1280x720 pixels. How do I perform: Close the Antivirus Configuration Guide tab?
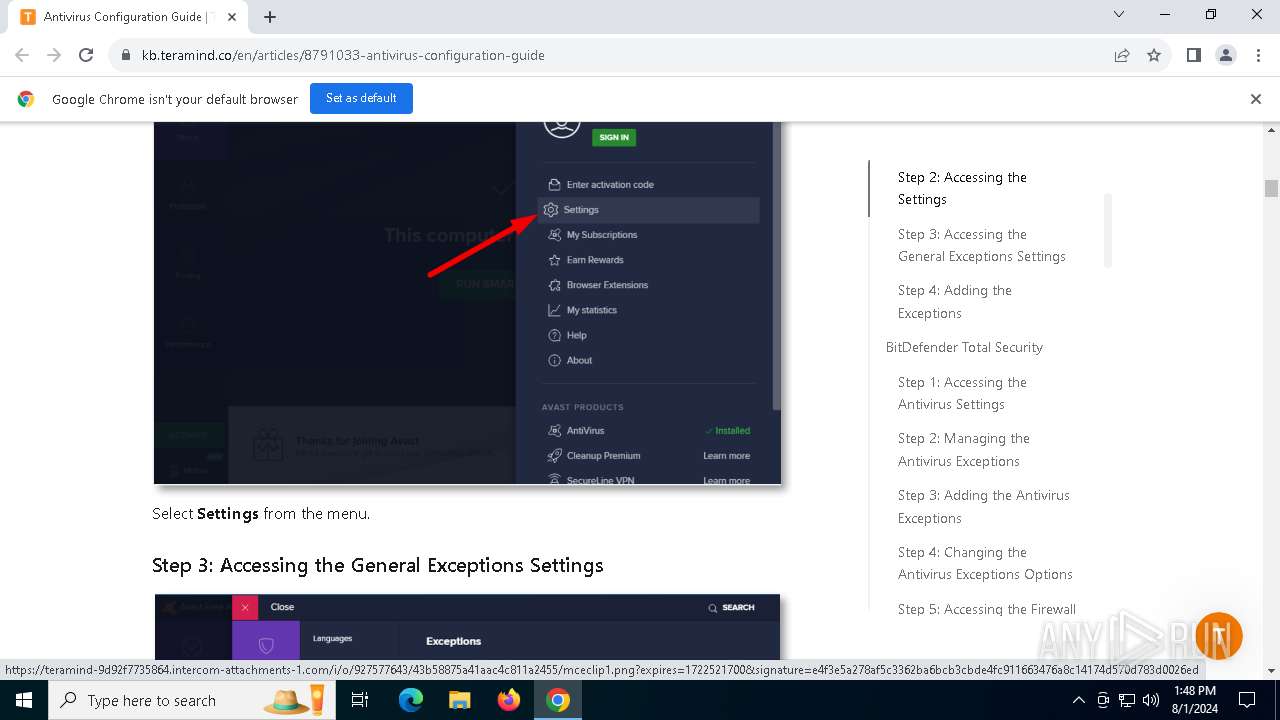tap(232, 17)
